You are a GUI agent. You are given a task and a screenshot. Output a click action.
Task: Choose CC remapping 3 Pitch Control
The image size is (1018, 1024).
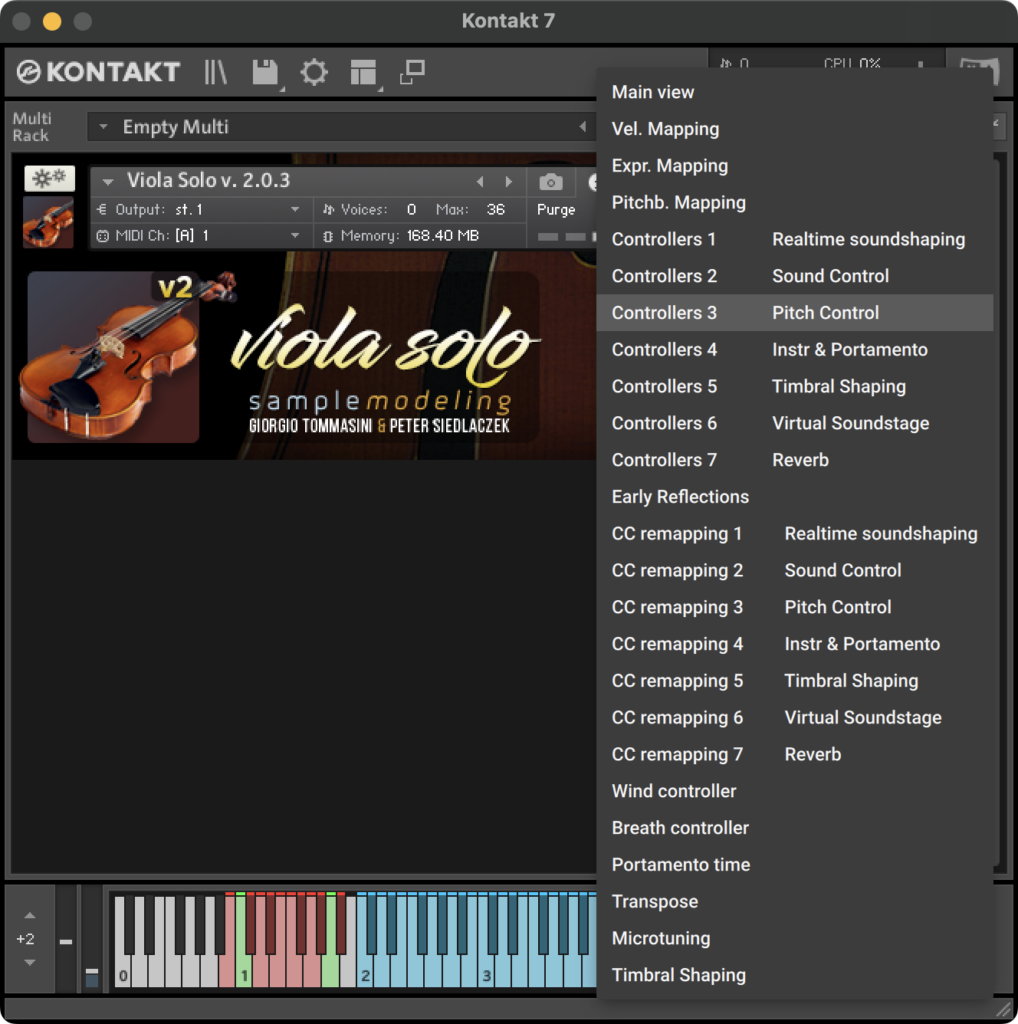795,607
